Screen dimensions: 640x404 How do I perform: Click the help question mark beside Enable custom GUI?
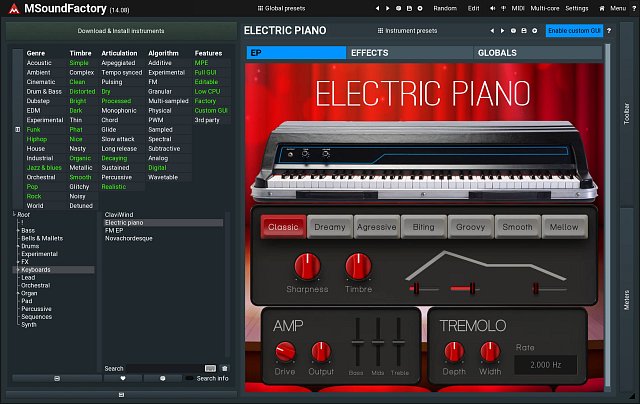coord(611,31)
